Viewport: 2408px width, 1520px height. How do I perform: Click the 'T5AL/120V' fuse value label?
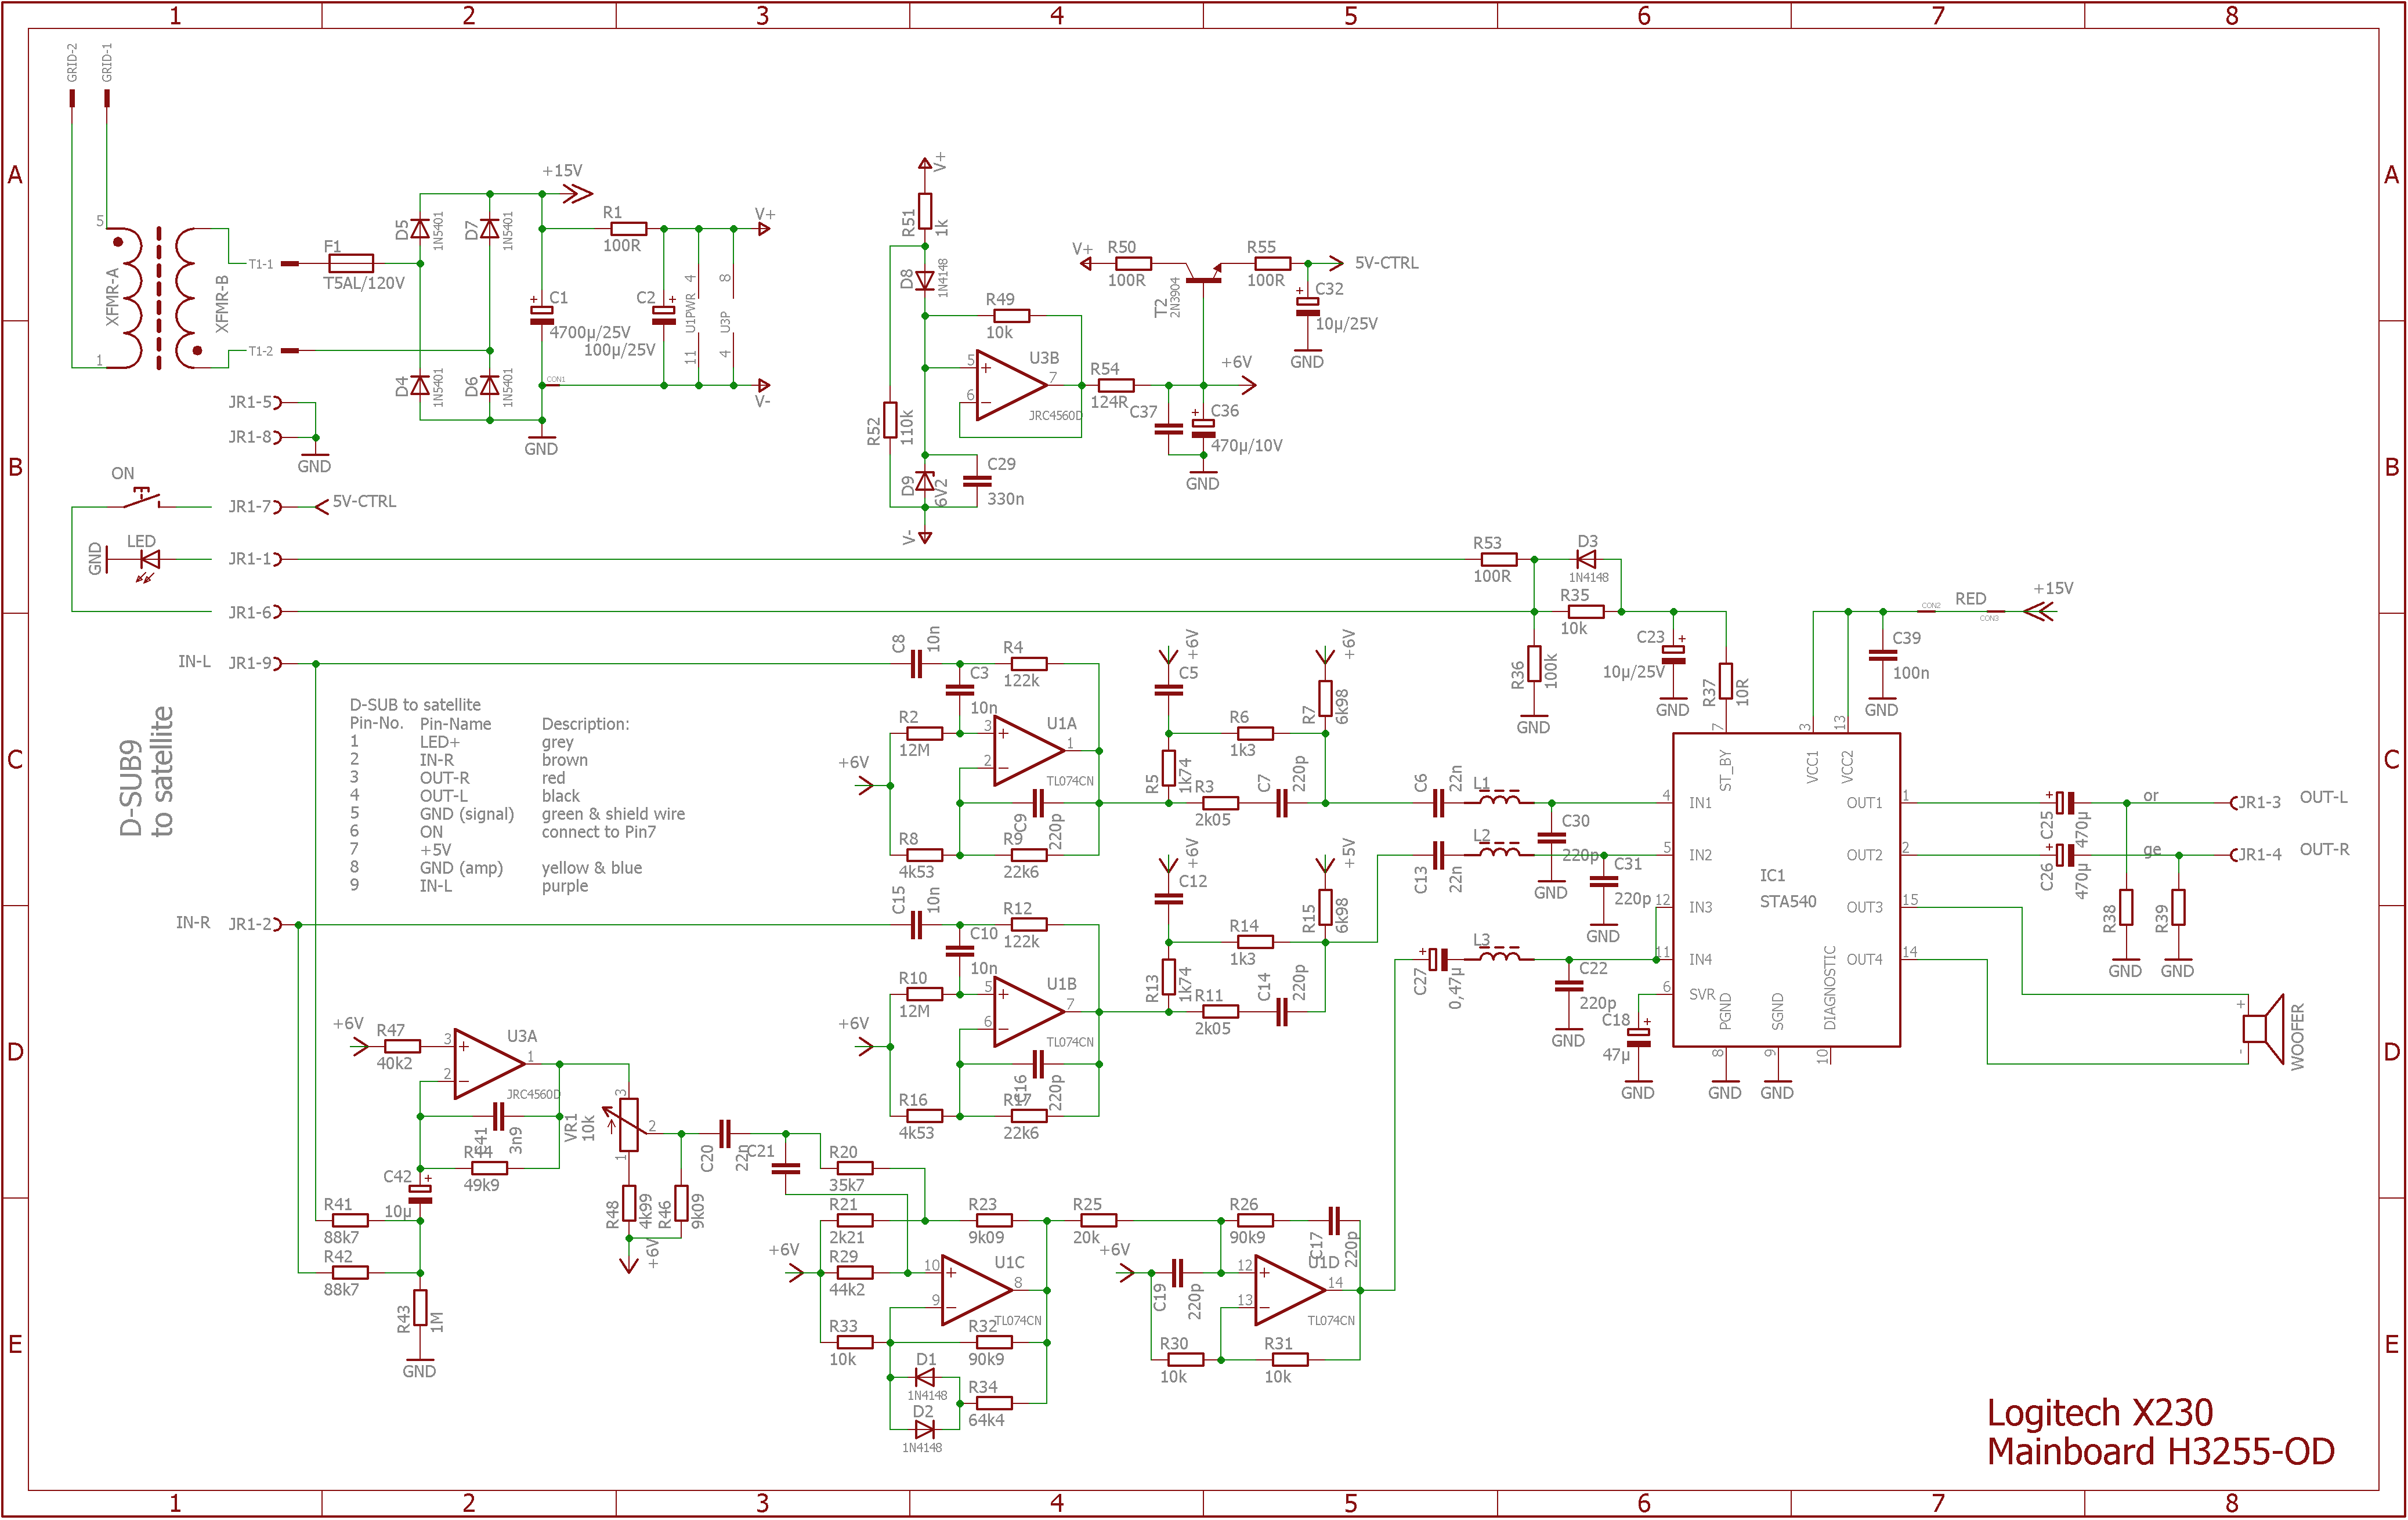point(364,283)
